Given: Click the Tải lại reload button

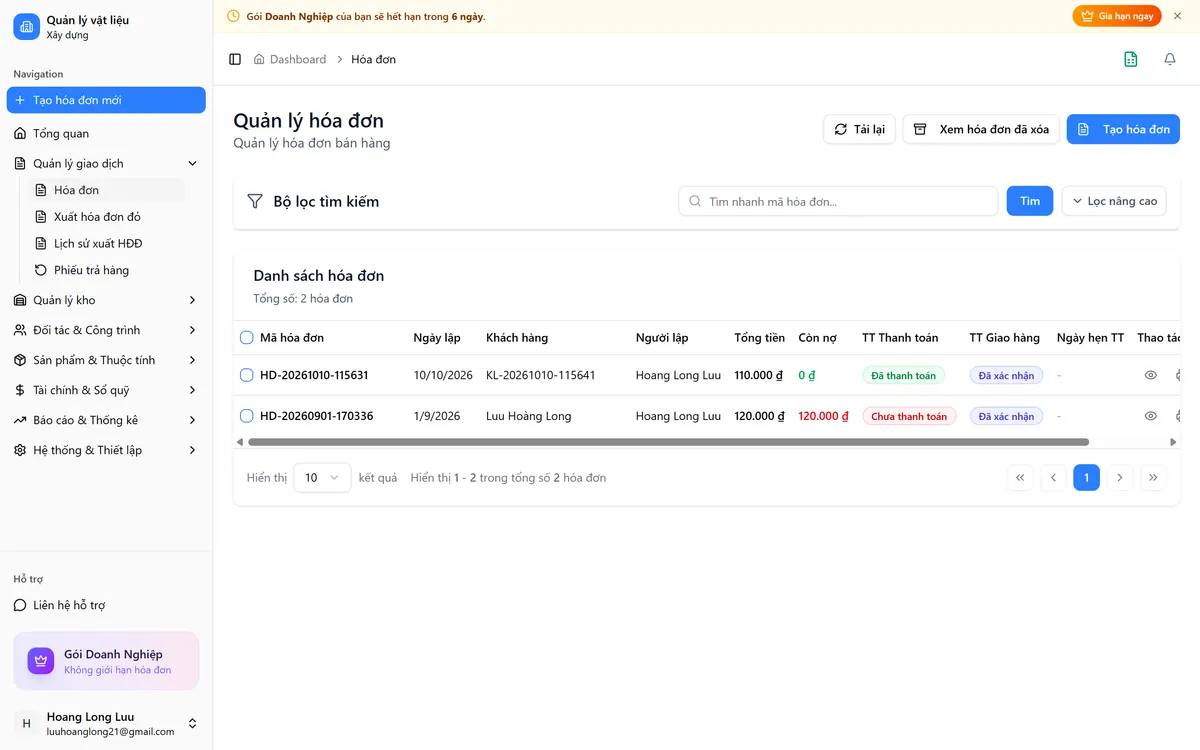Looking at the screenshot, I should pyautogui.click(x=859, y=129).
